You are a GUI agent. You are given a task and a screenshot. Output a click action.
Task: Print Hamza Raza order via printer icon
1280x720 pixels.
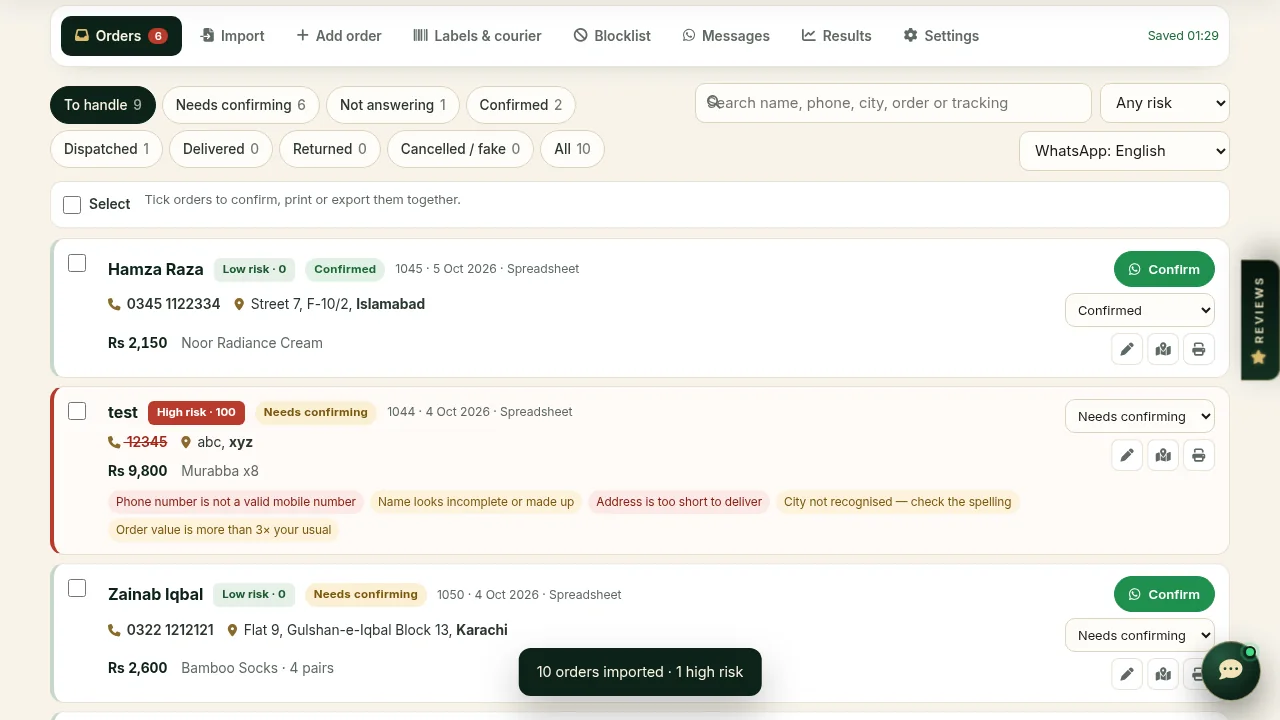pyautogui.click(x=1198, y=349)
